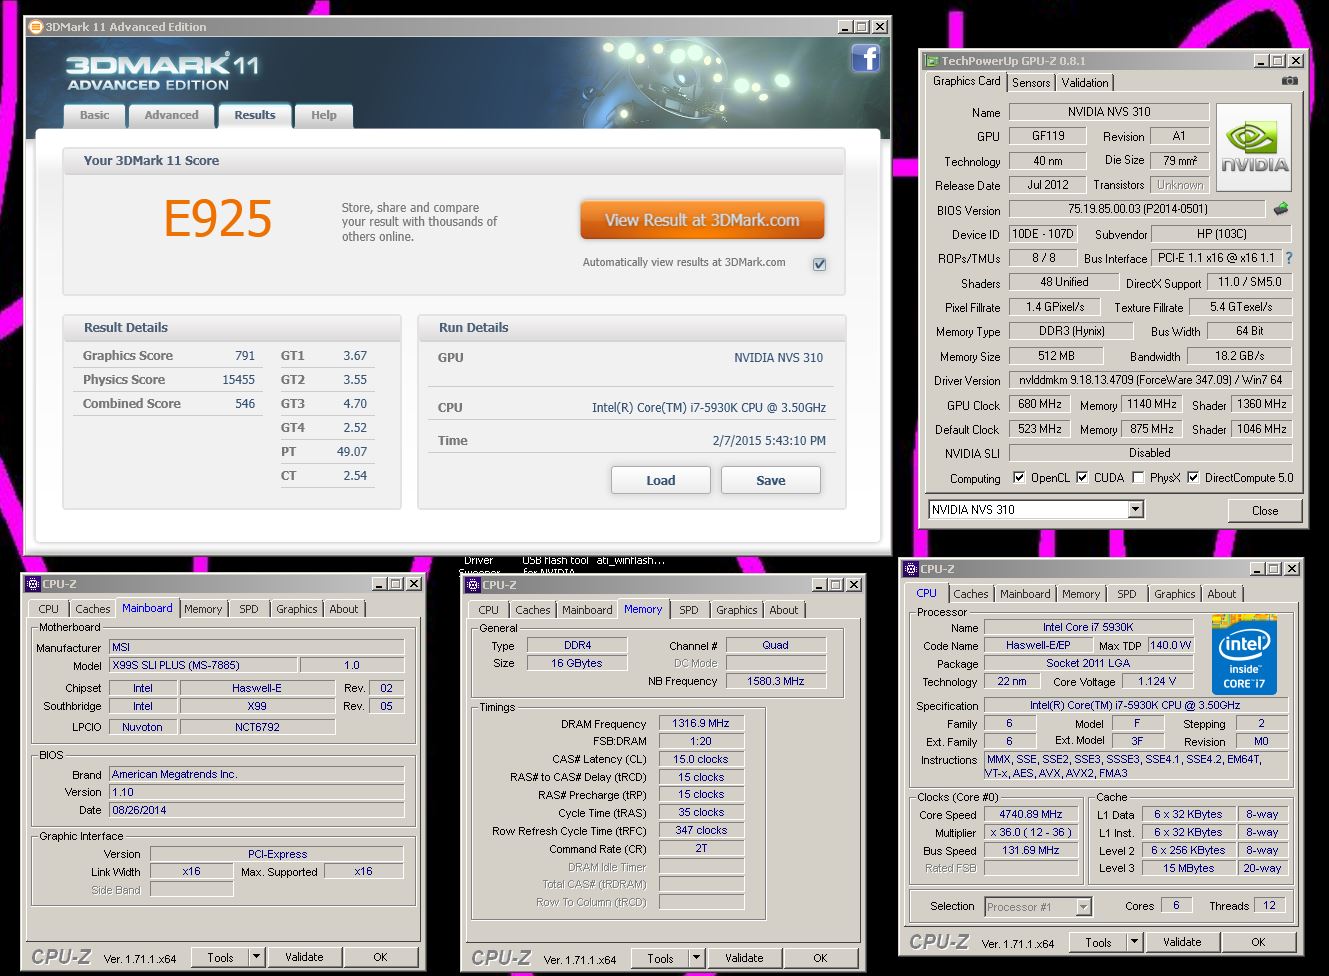Toggle the CUDA checkbox in GPU-Z
This screenshot has width=1329, height=976.
tap(1082, 478)
